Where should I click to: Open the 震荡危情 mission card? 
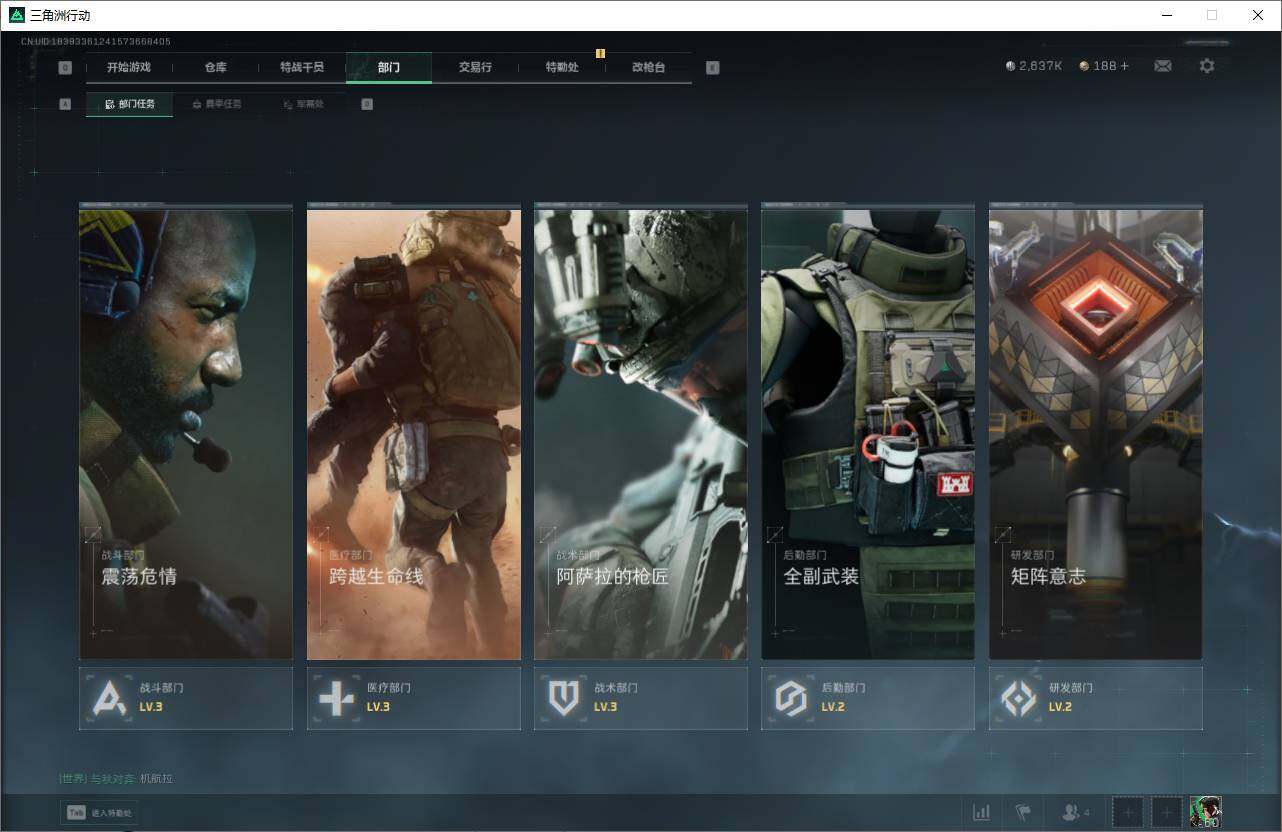[186, 432]
